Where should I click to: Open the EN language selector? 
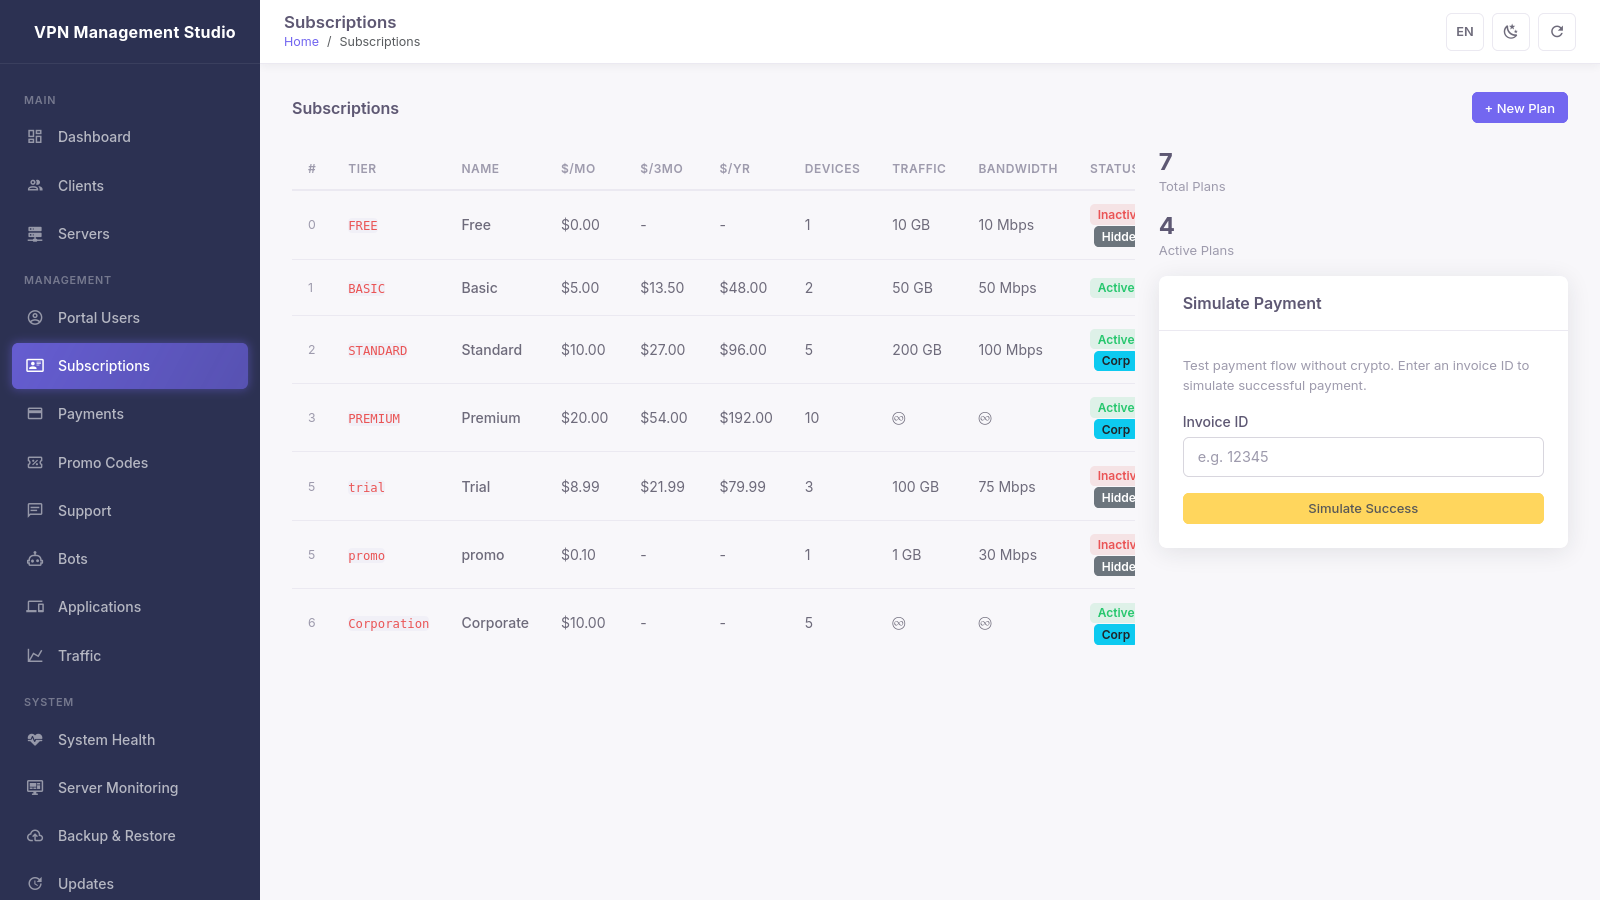(1464, 31)
